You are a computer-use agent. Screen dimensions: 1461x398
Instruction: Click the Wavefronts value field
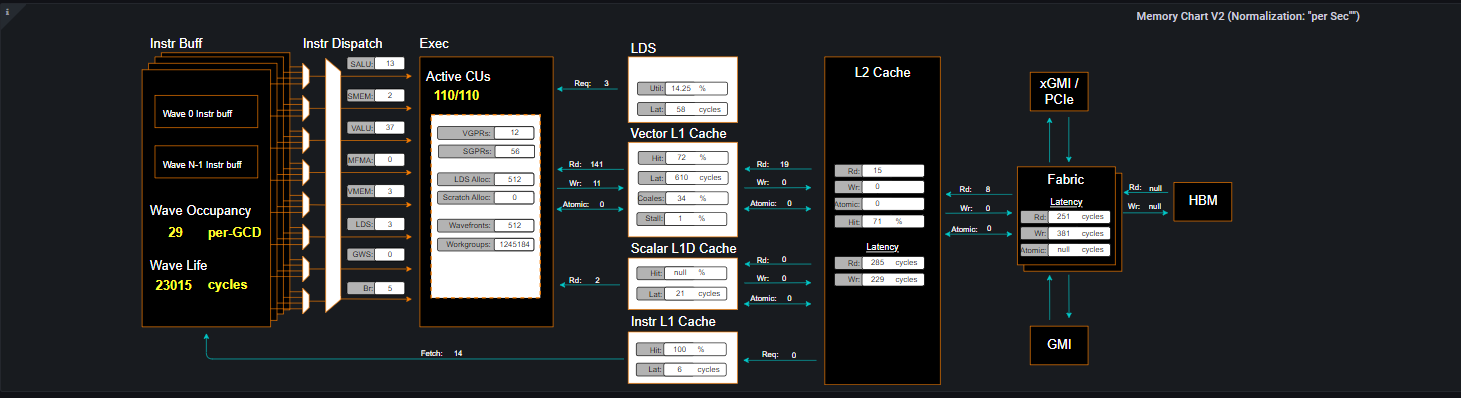coord(514,226)
